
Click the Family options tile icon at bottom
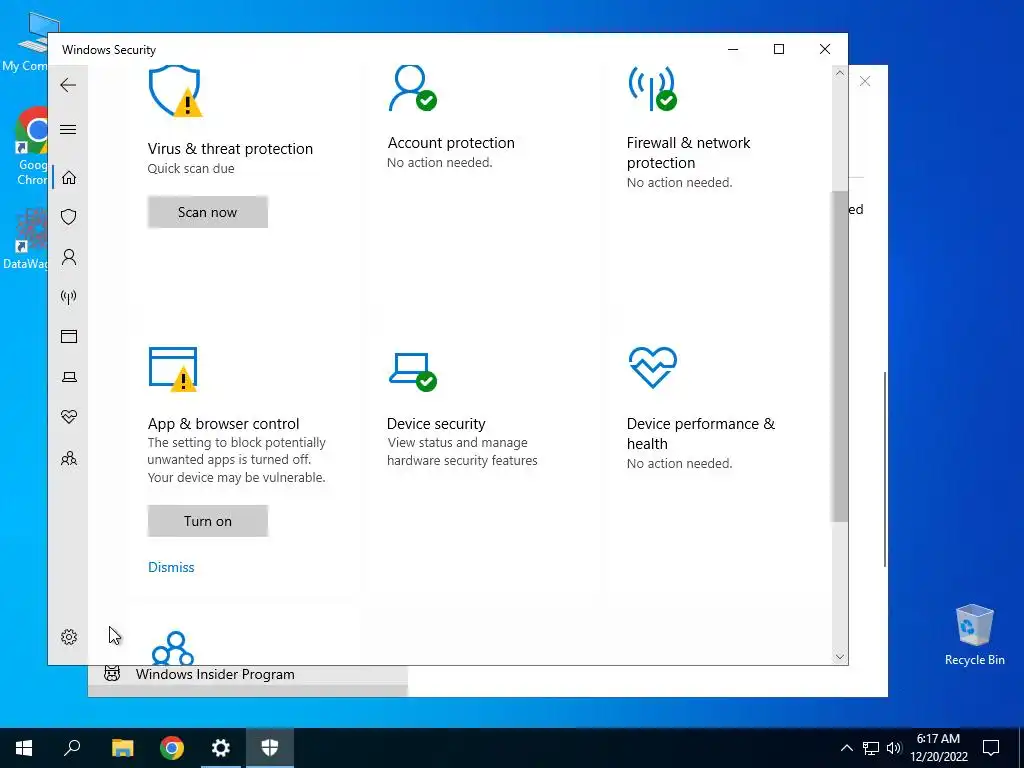173,648
